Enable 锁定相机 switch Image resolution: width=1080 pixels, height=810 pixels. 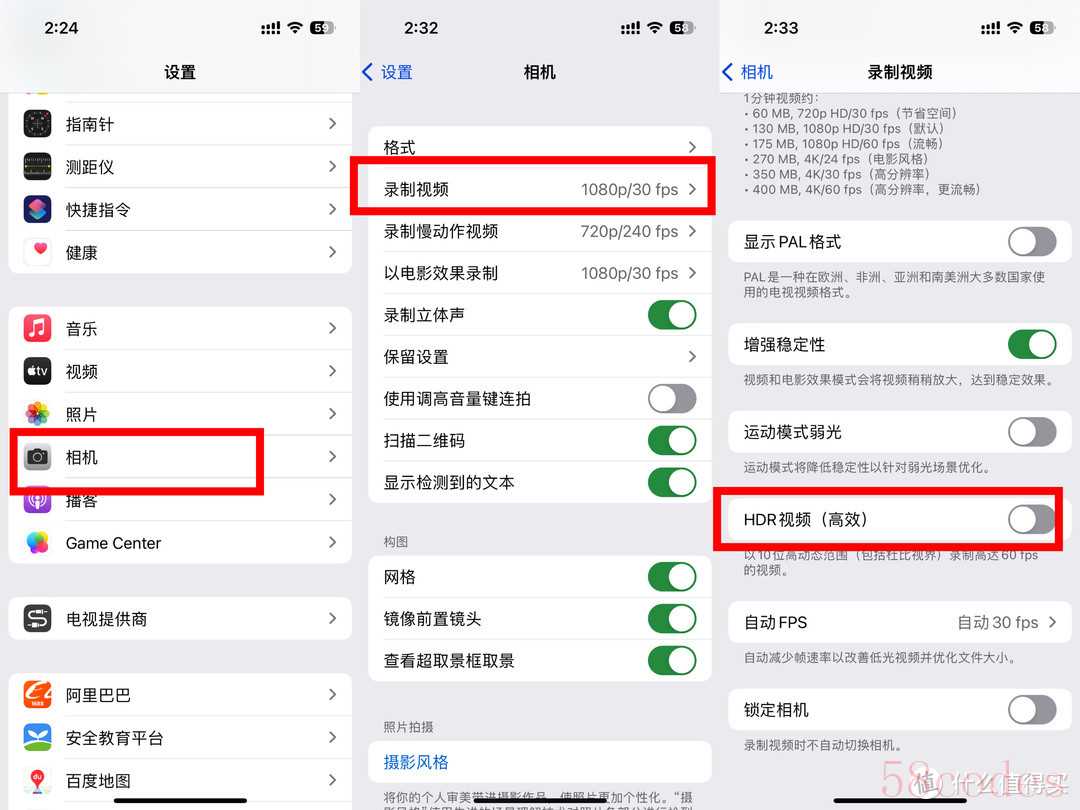click(x=1032, y=709)
